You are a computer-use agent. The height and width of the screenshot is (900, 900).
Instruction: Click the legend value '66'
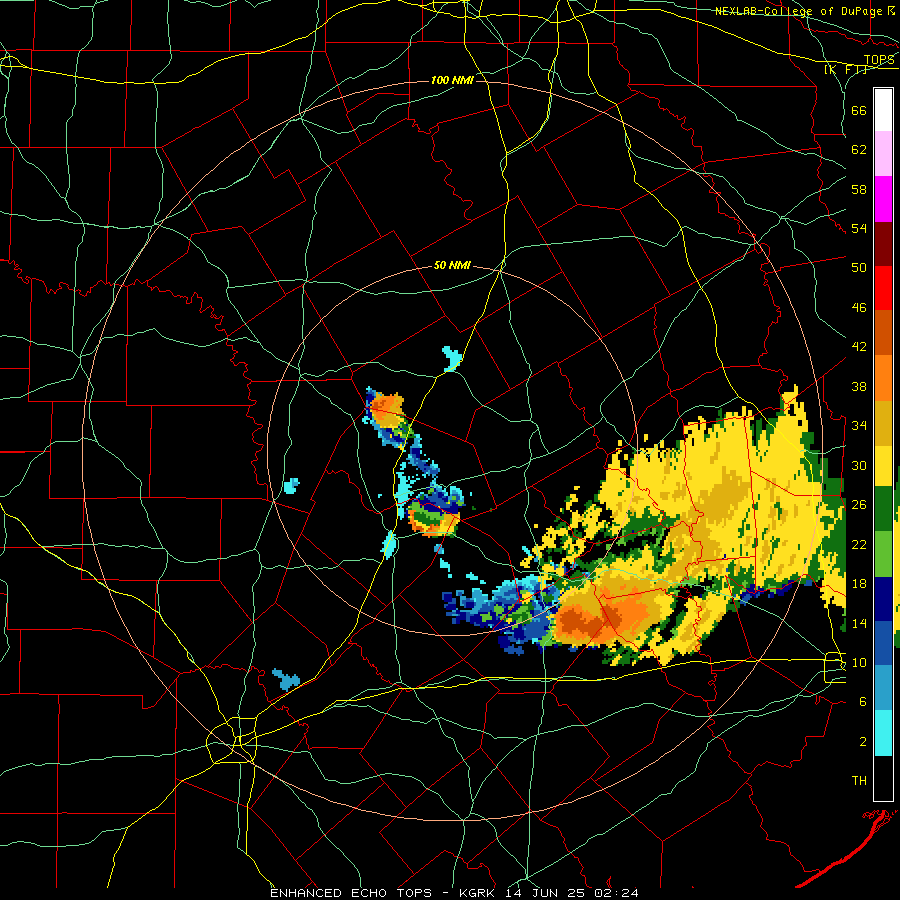(859, 111)
